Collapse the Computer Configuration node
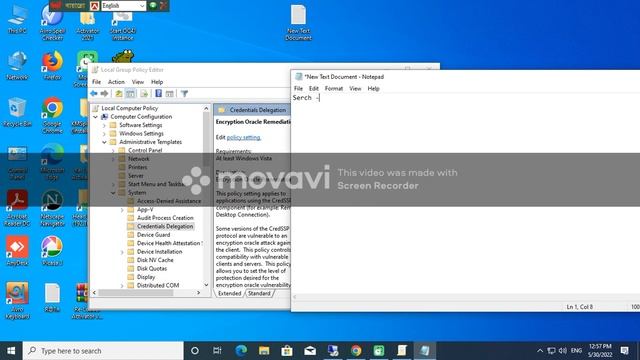The width and height of the screenshot is (640, 360). (96, 117)
